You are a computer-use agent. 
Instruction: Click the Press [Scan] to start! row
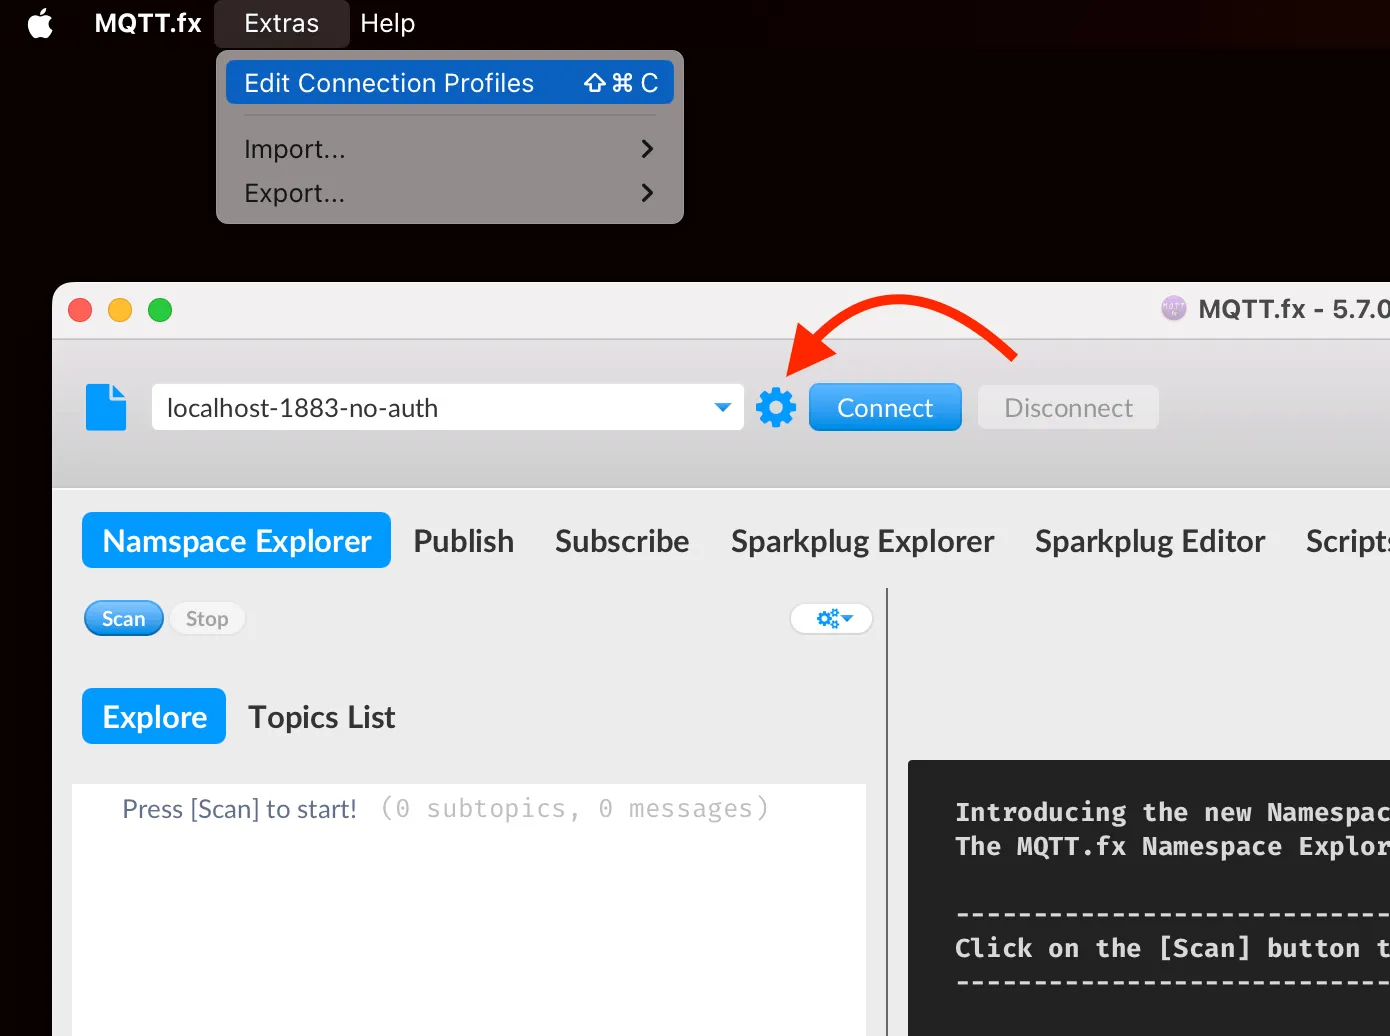pos(469,808)
